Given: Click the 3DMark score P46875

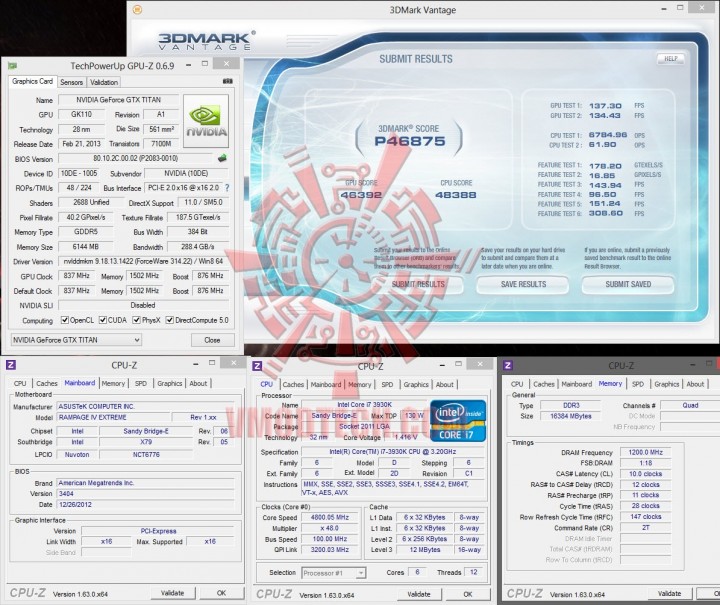Looking at the screenshot, I should (410, 141).
